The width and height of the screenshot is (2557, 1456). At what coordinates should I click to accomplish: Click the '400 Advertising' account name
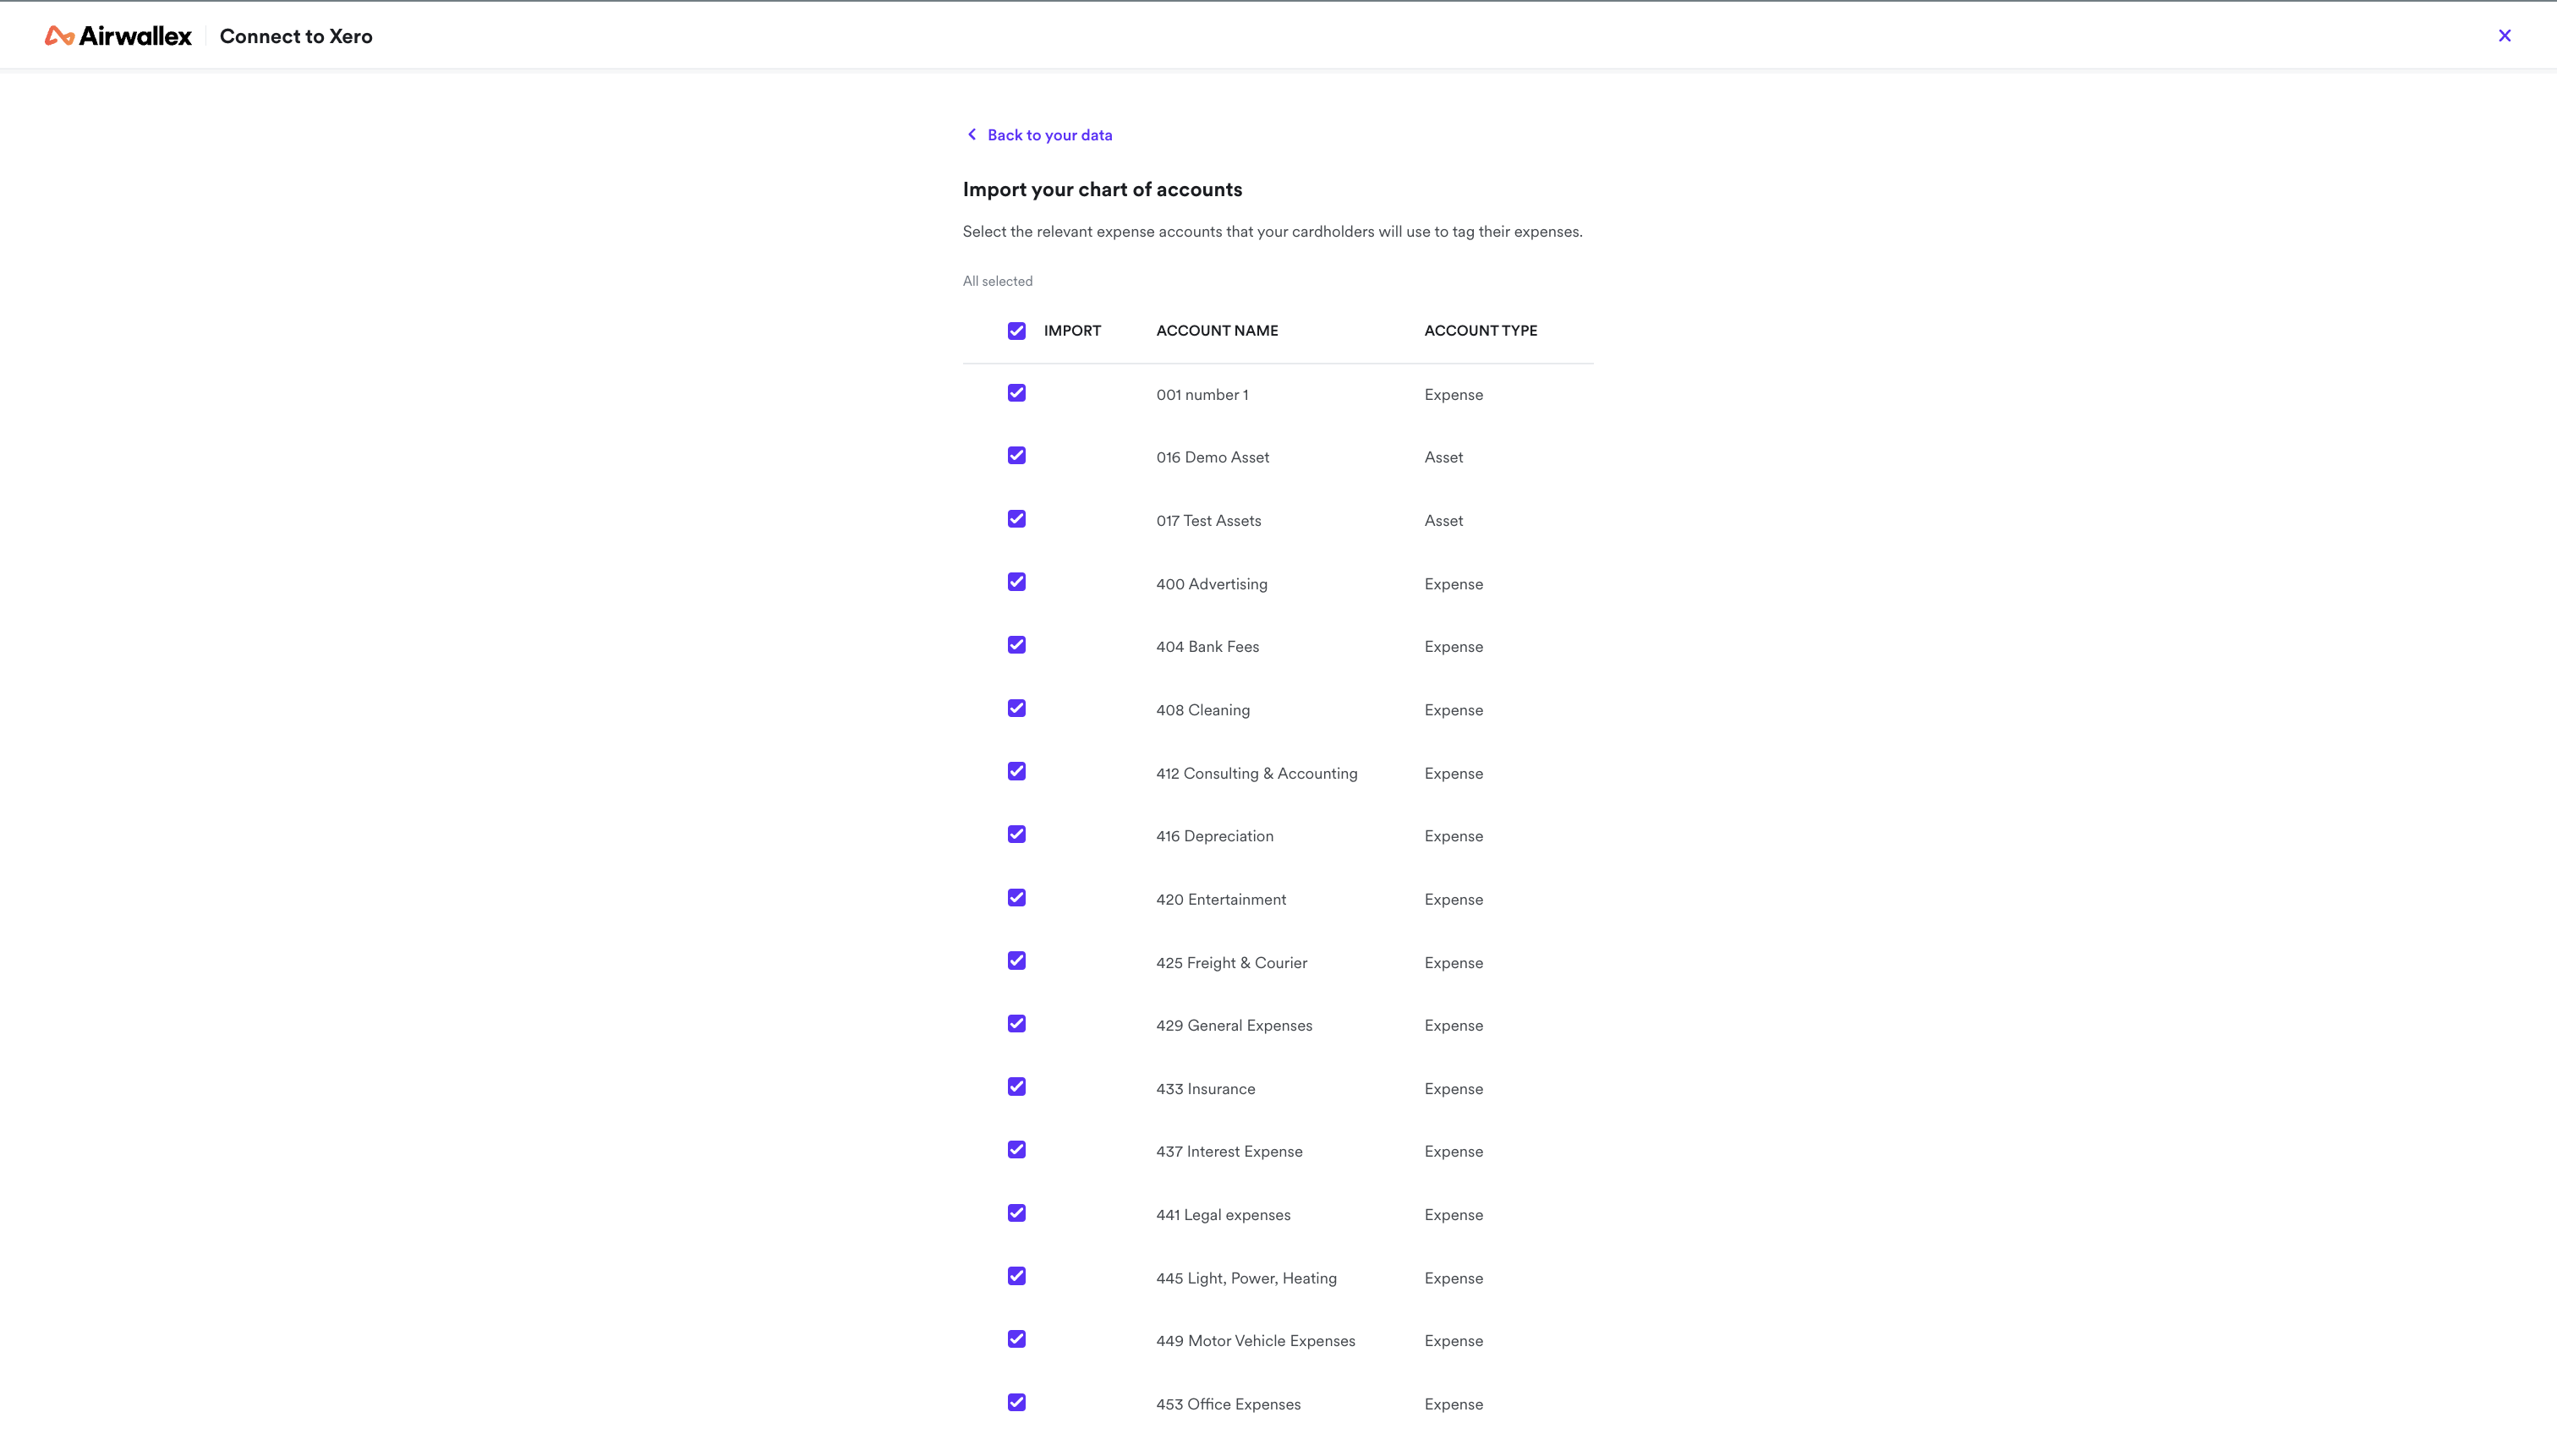[1211, 584]
